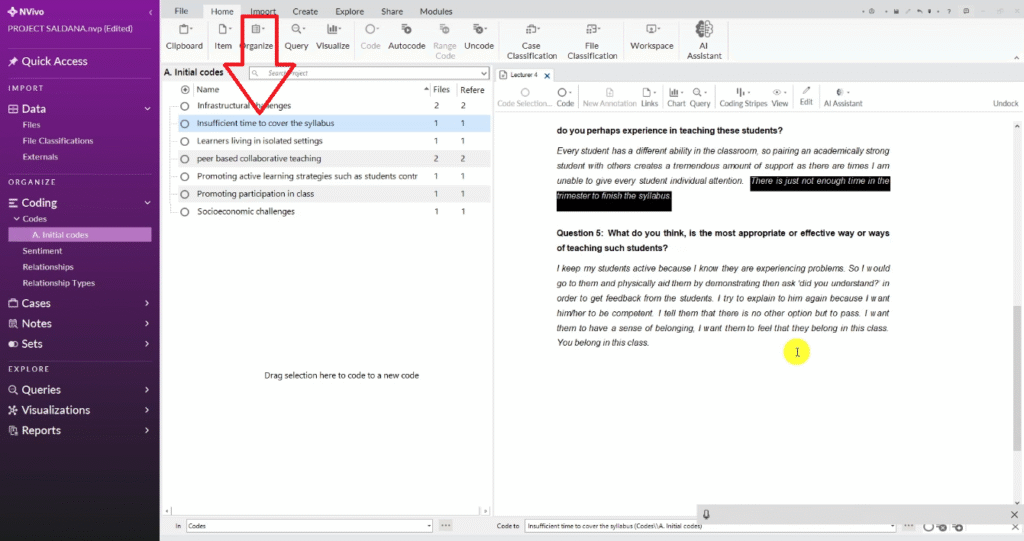Expand the Cases section in the sidebar

147,304
